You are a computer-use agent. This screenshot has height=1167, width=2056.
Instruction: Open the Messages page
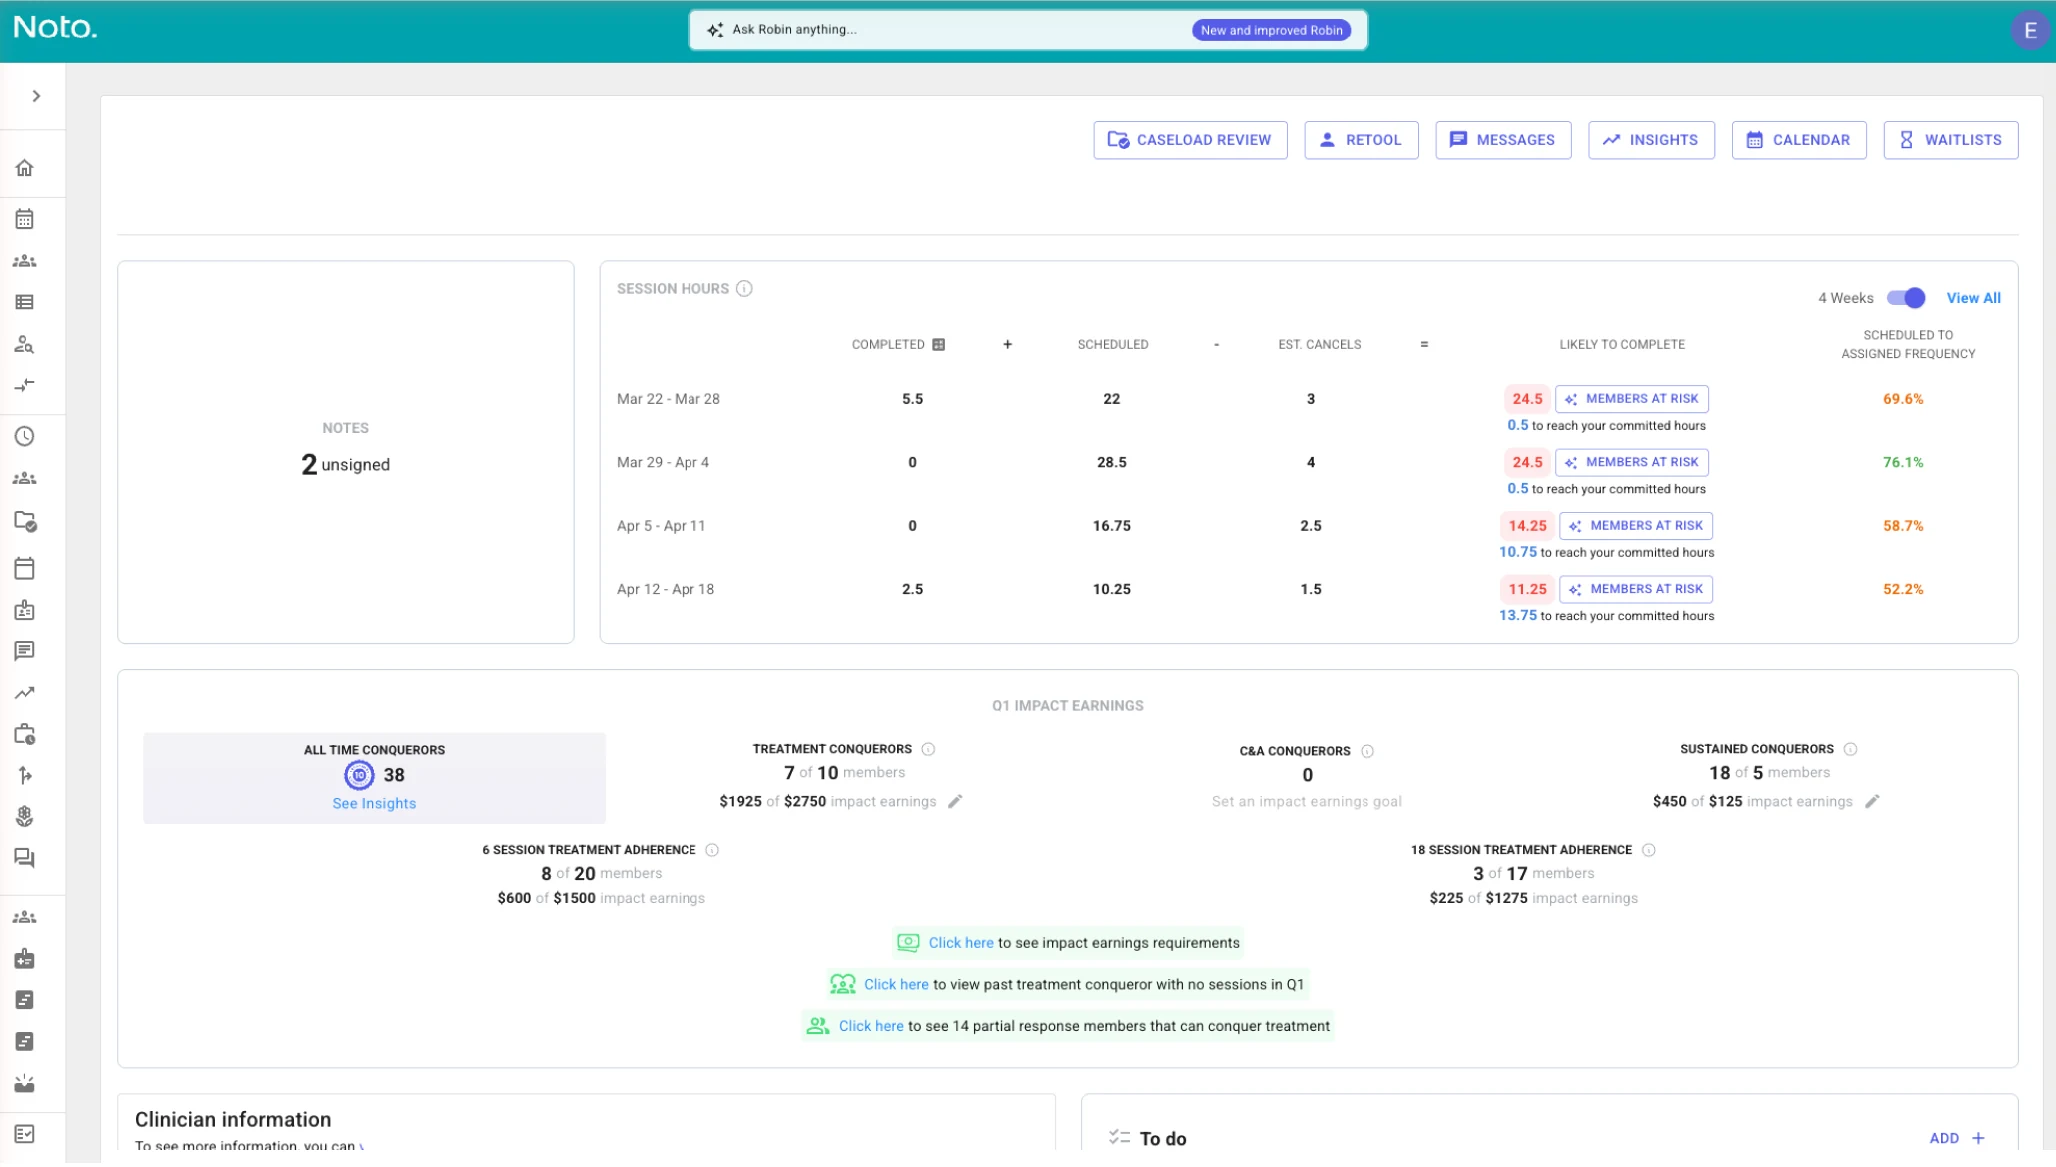[x=1503, y=140]
